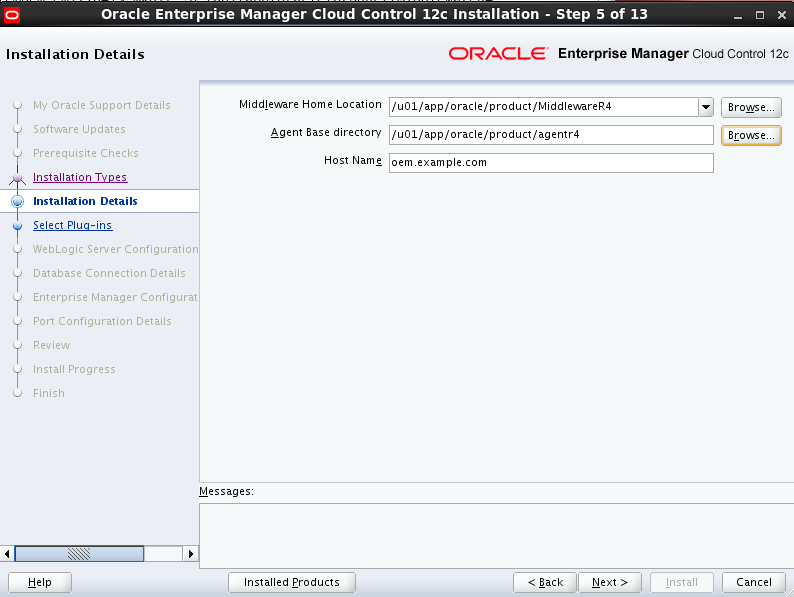Click the right arrow of sidebar scrollbar
This screenshot has height=597, width=794.
coord(190,554)
